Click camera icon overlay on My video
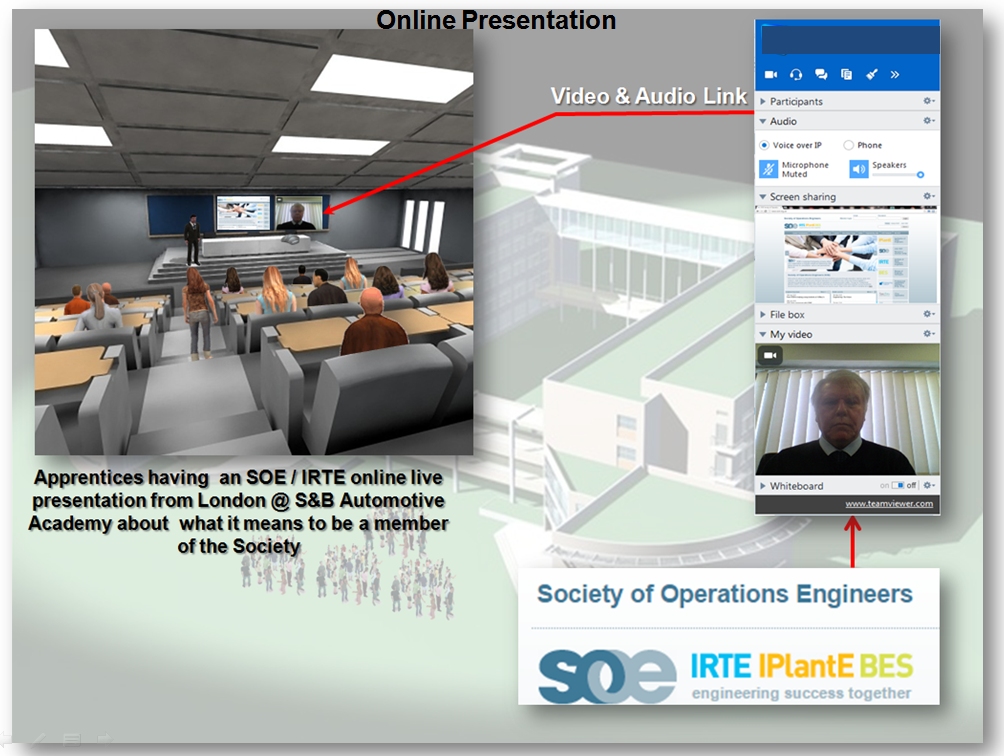 point(770,355)
